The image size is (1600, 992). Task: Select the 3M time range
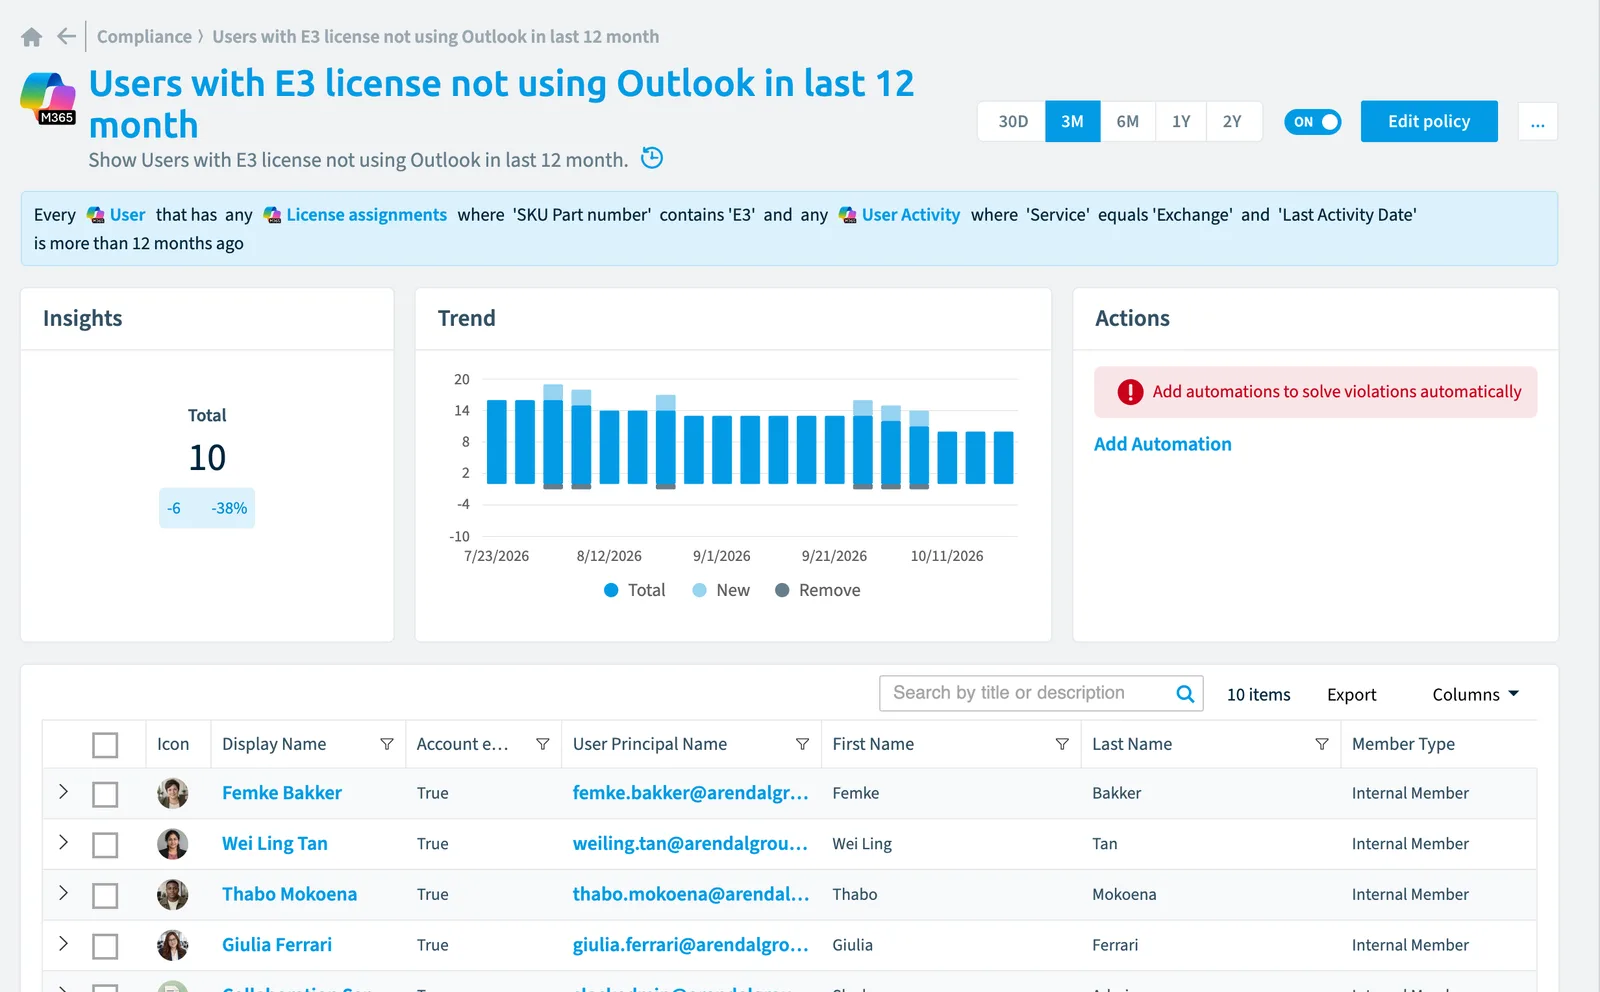click(1073, 122)
